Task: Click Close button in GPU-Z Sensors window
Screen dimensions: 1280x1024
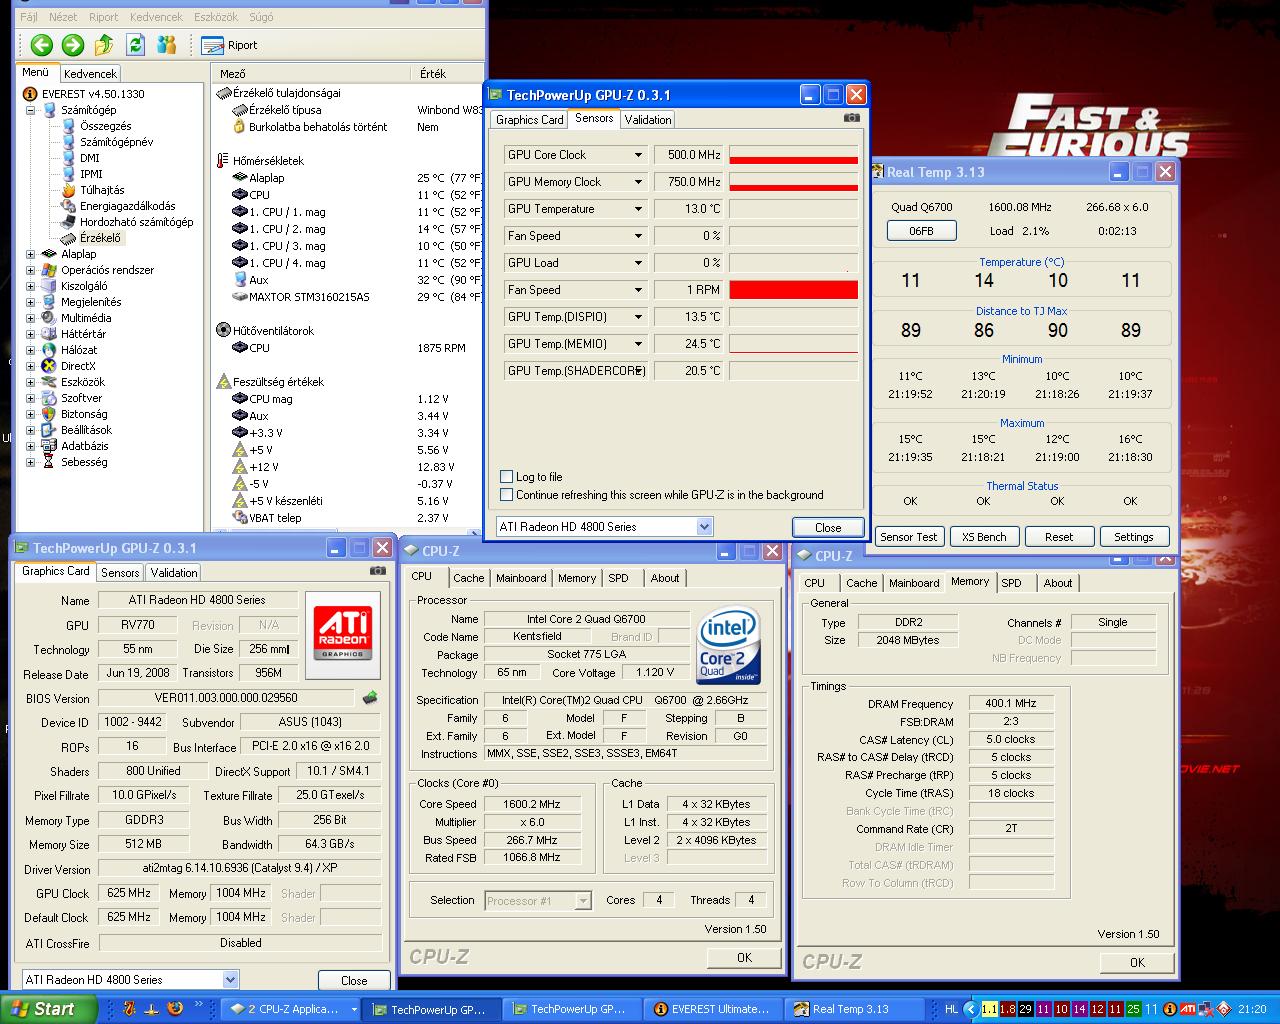Action: pyautogui.click(x=828, y=527)
